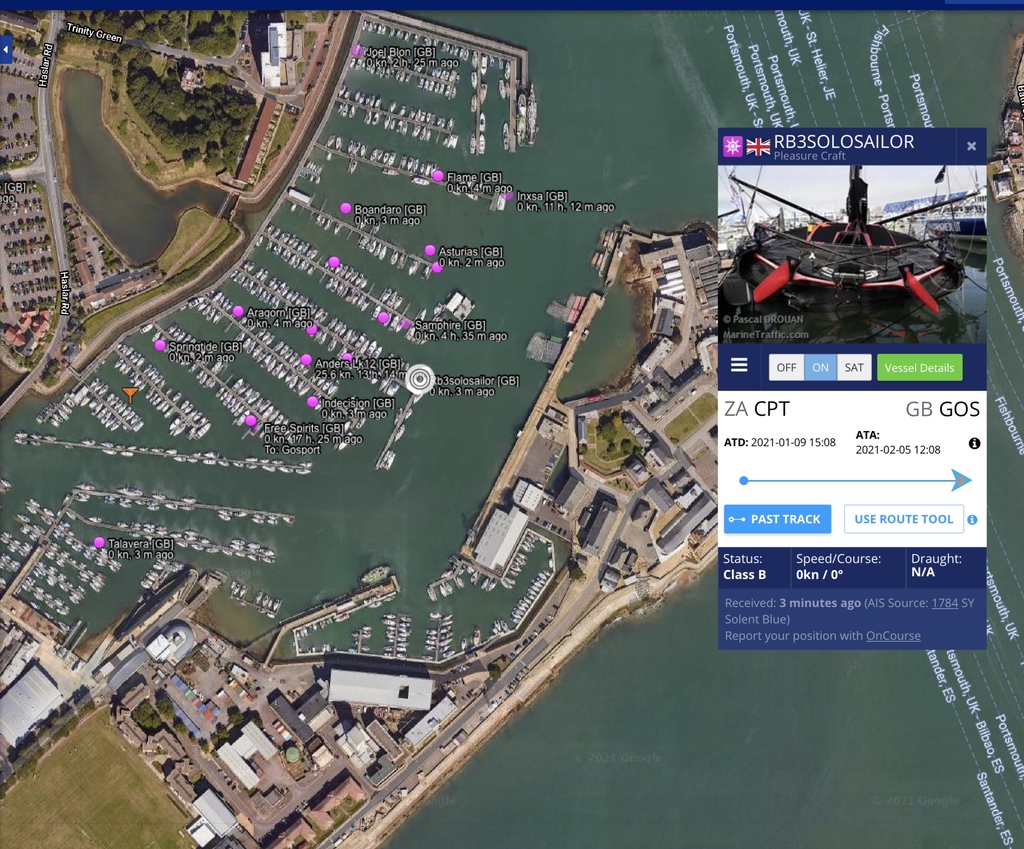The image size is (1024, 849).
Task: Select the Indecision vessel marker
Action: tap(313, 402)
